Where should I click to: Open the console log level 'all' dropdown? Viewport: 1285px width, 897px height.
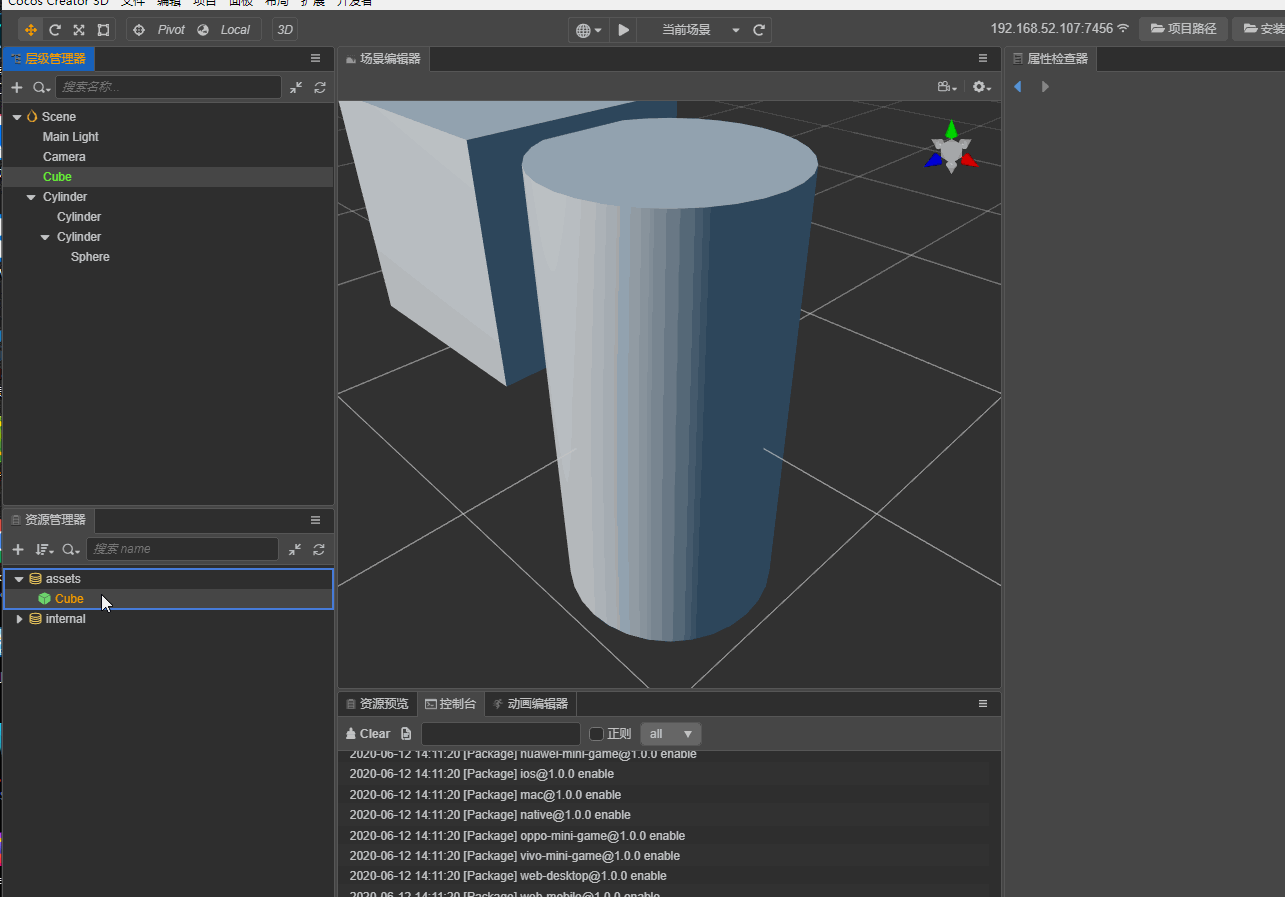coord(671,734)
